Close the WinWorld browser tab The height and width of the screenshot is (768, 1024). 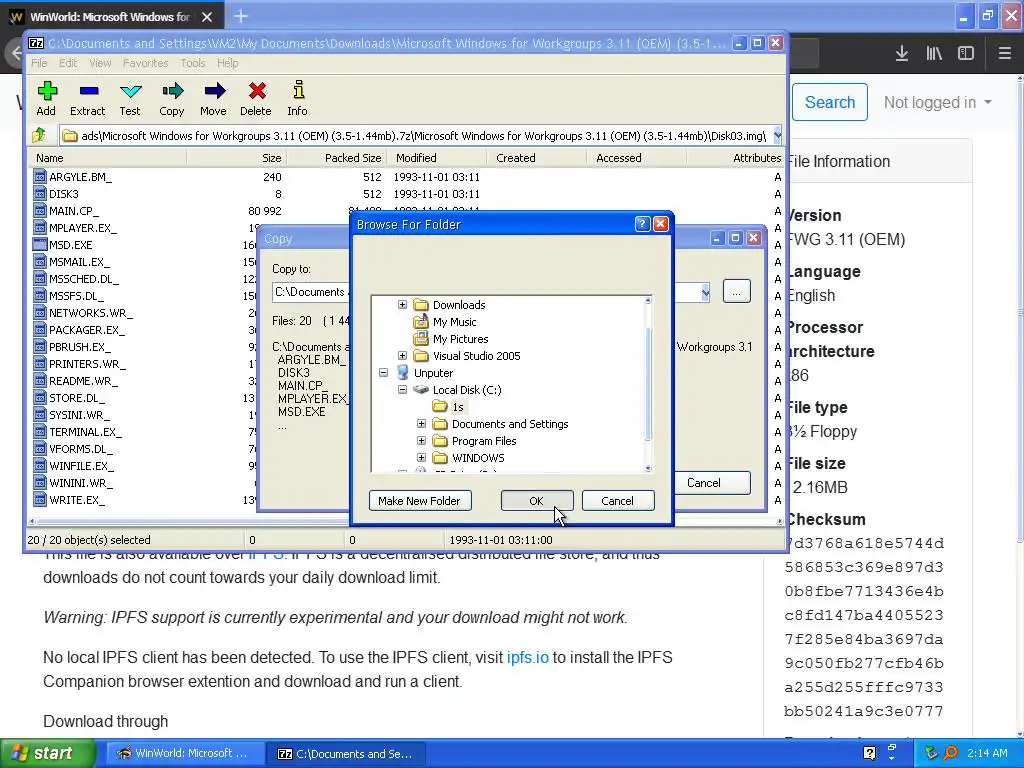coord(207,17)
